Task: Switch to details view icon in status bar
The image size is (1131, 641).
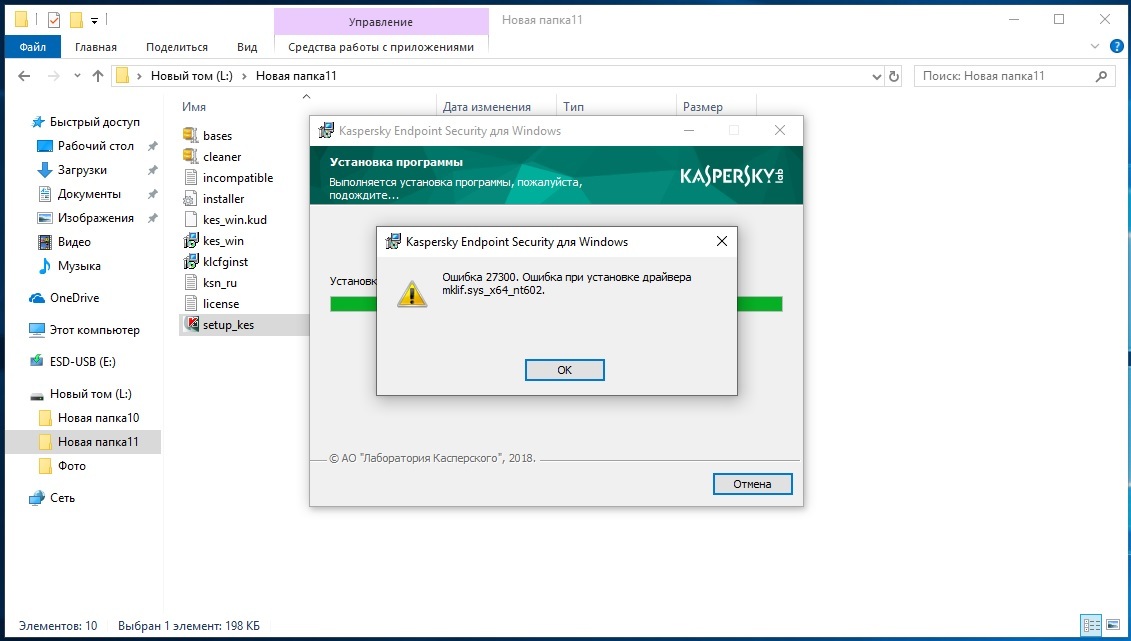Action: [1091, 625]
